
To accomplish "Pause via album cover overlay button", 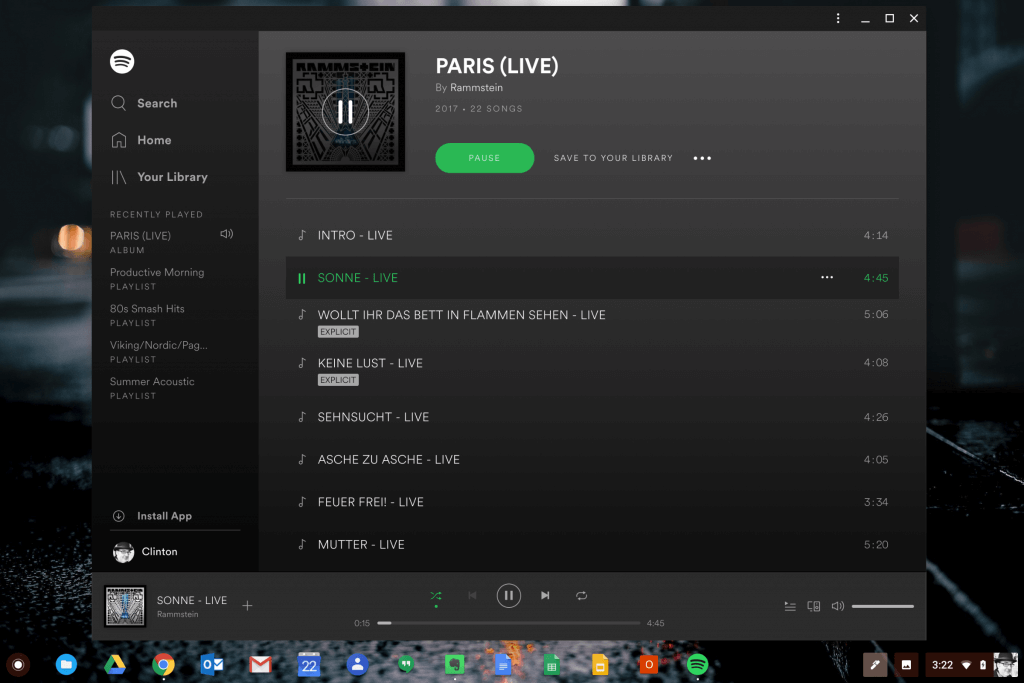I will coord(345,112).
